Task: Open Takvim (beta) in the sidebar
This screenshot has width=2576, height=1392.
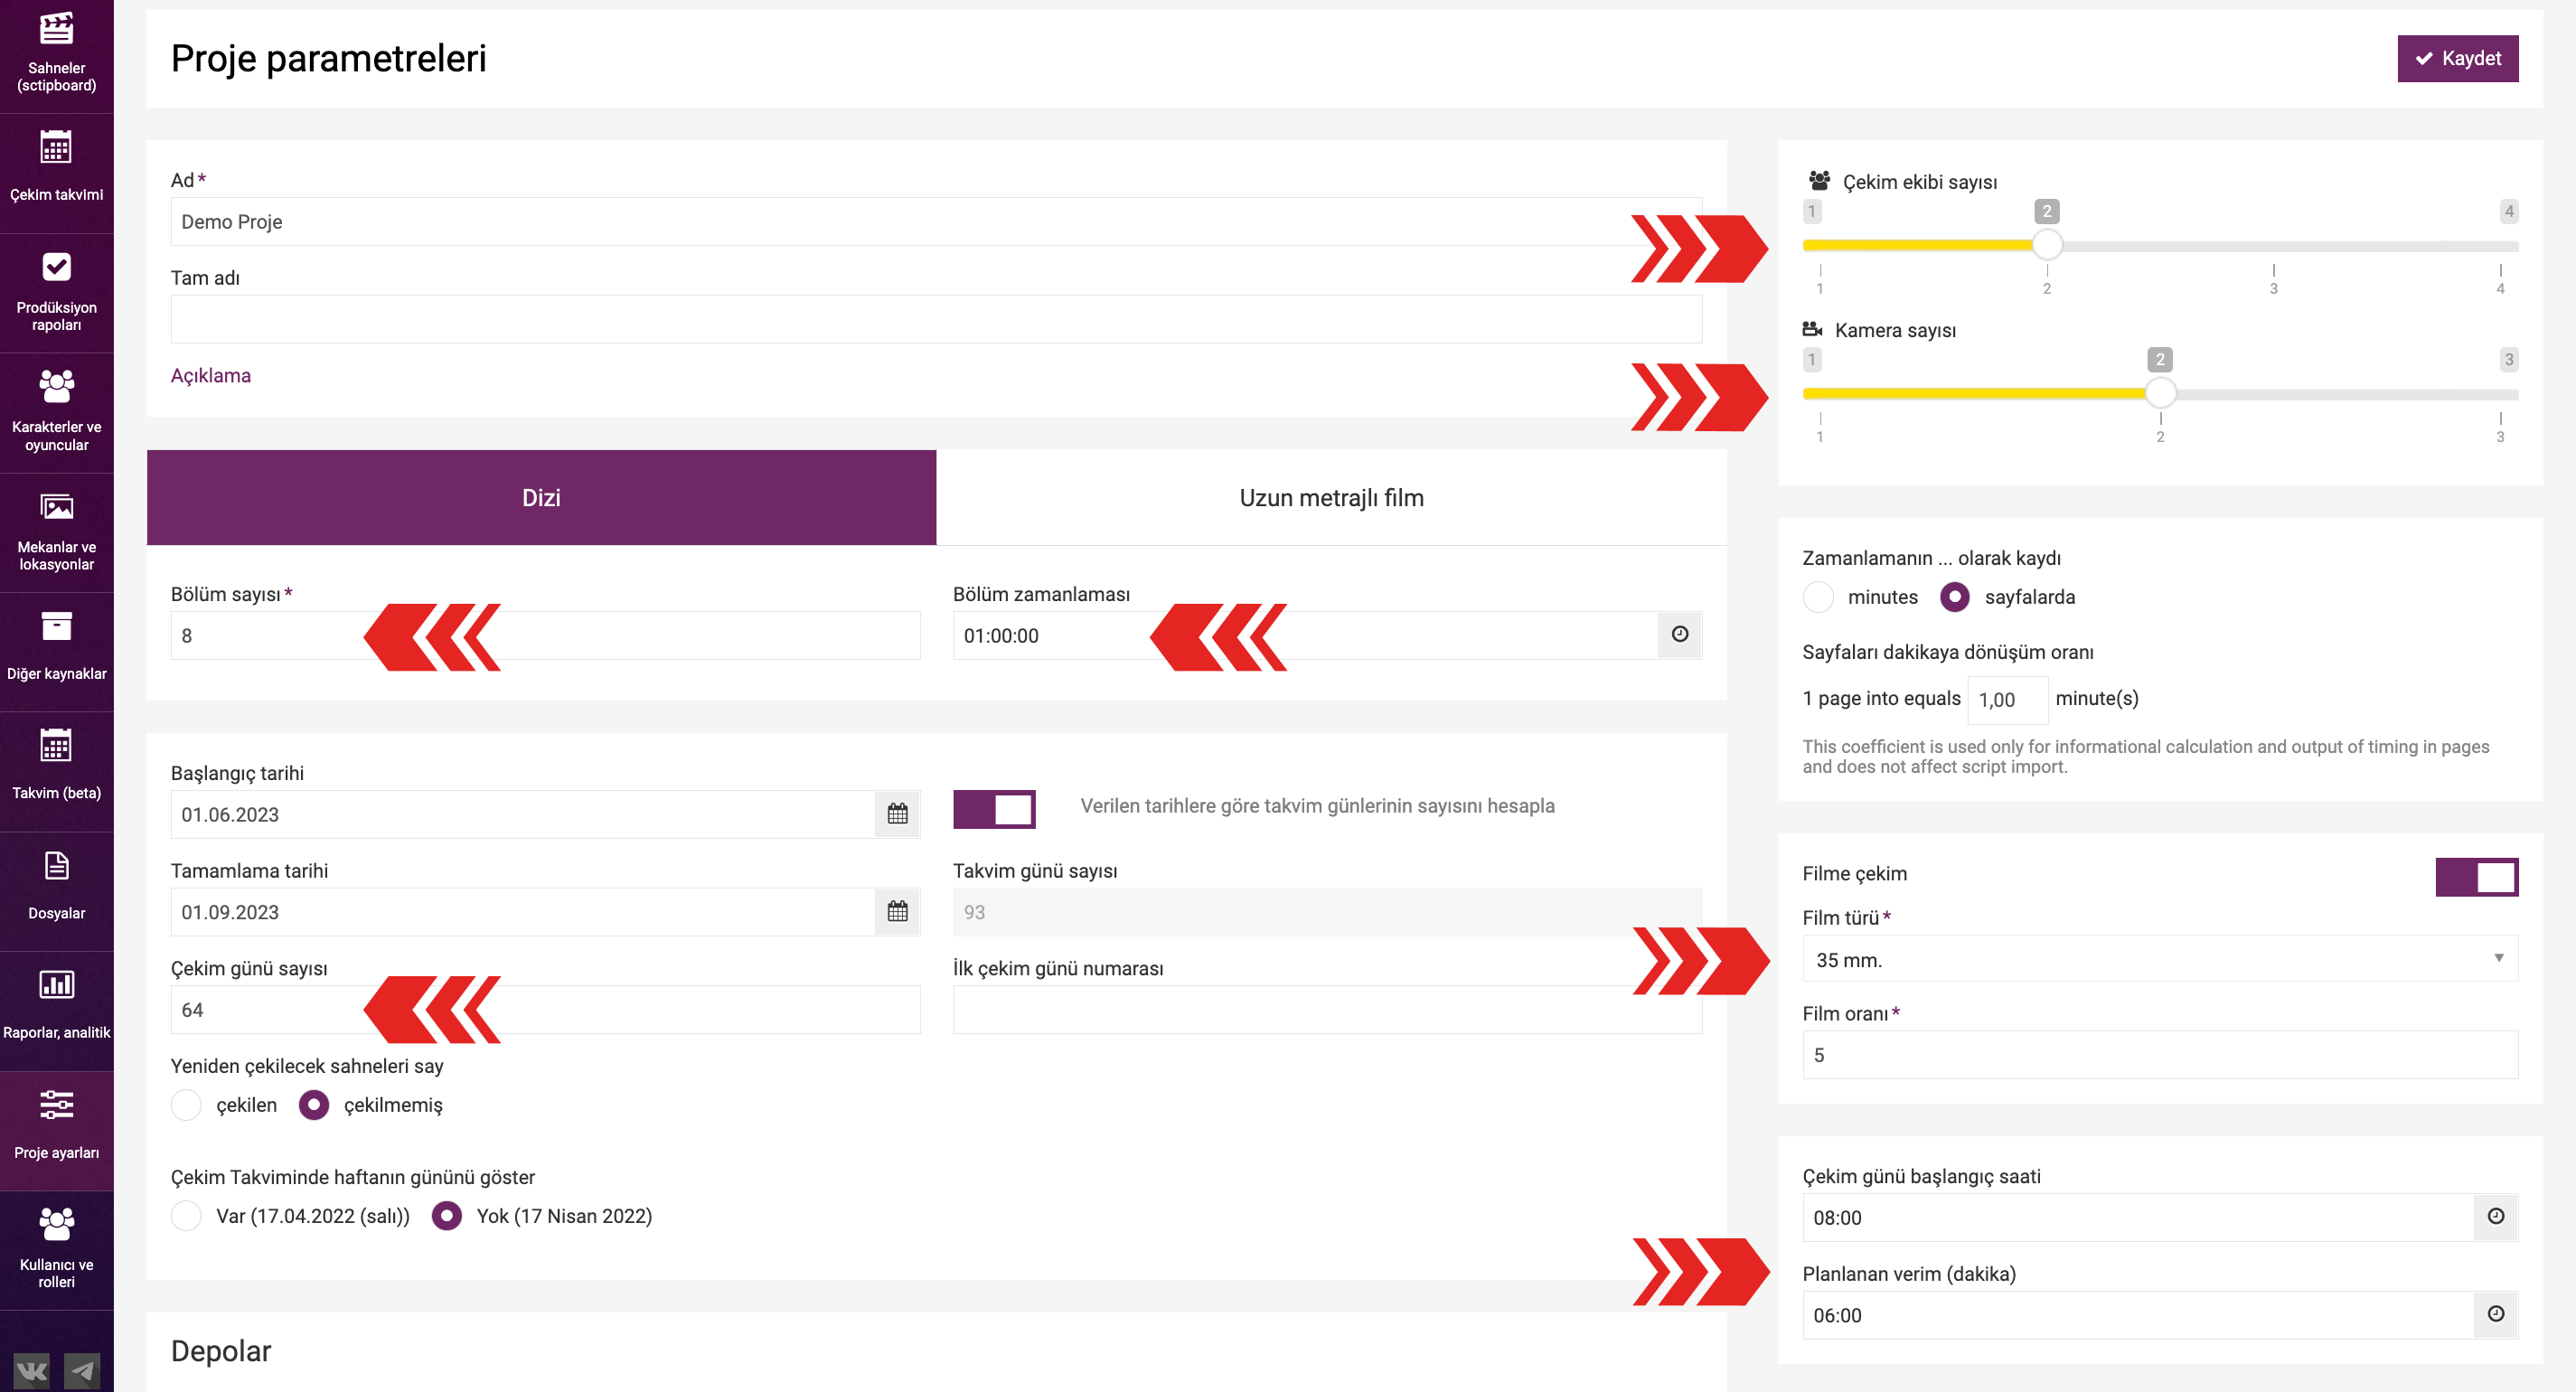Action: tap(56, 770)
